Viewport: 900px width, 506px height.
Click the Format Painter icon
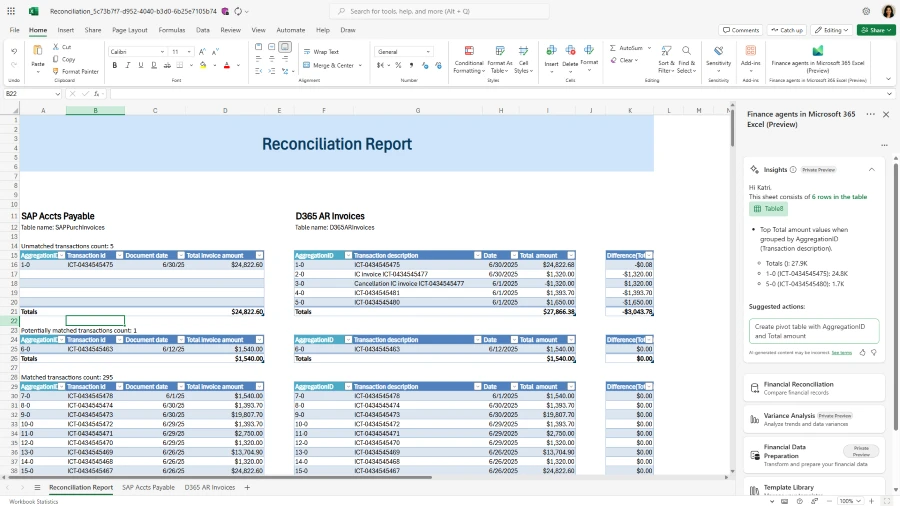[x=54, y=72]
